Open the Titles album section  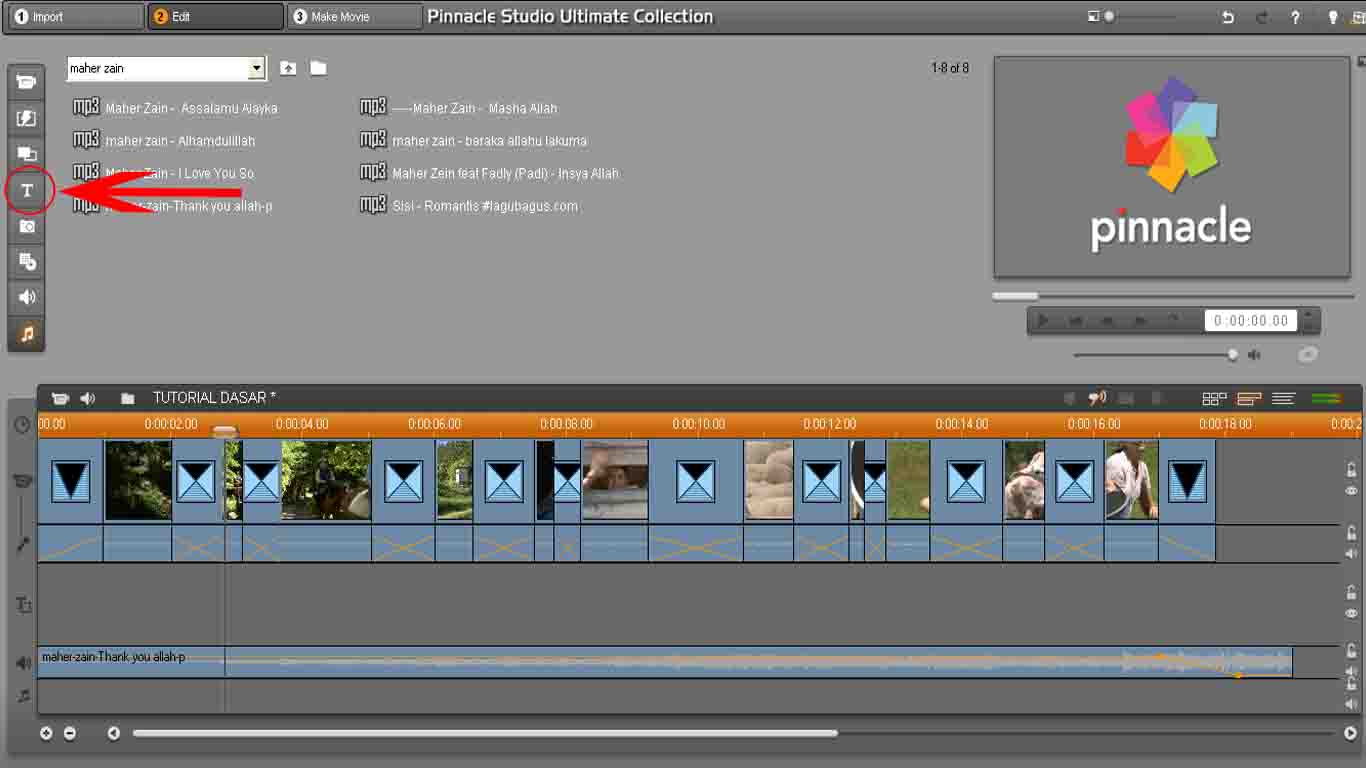(x=27, y=190)
